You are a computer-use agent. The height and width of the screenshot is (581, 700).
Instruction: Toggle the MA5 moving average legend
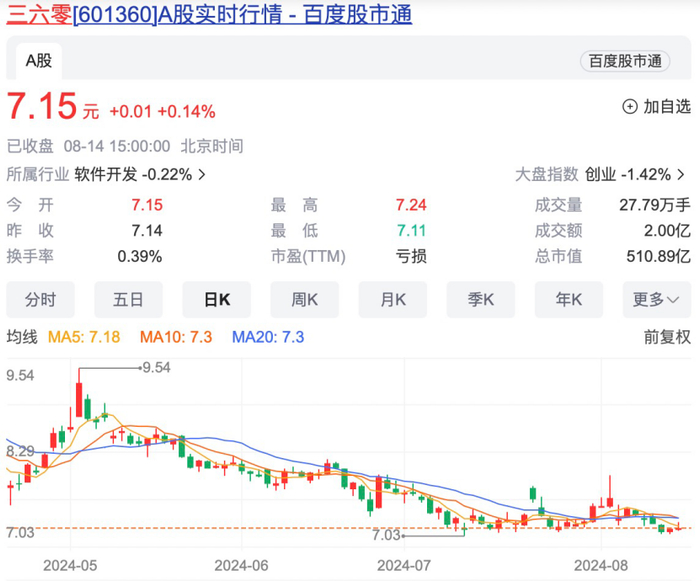pos(84,337)
